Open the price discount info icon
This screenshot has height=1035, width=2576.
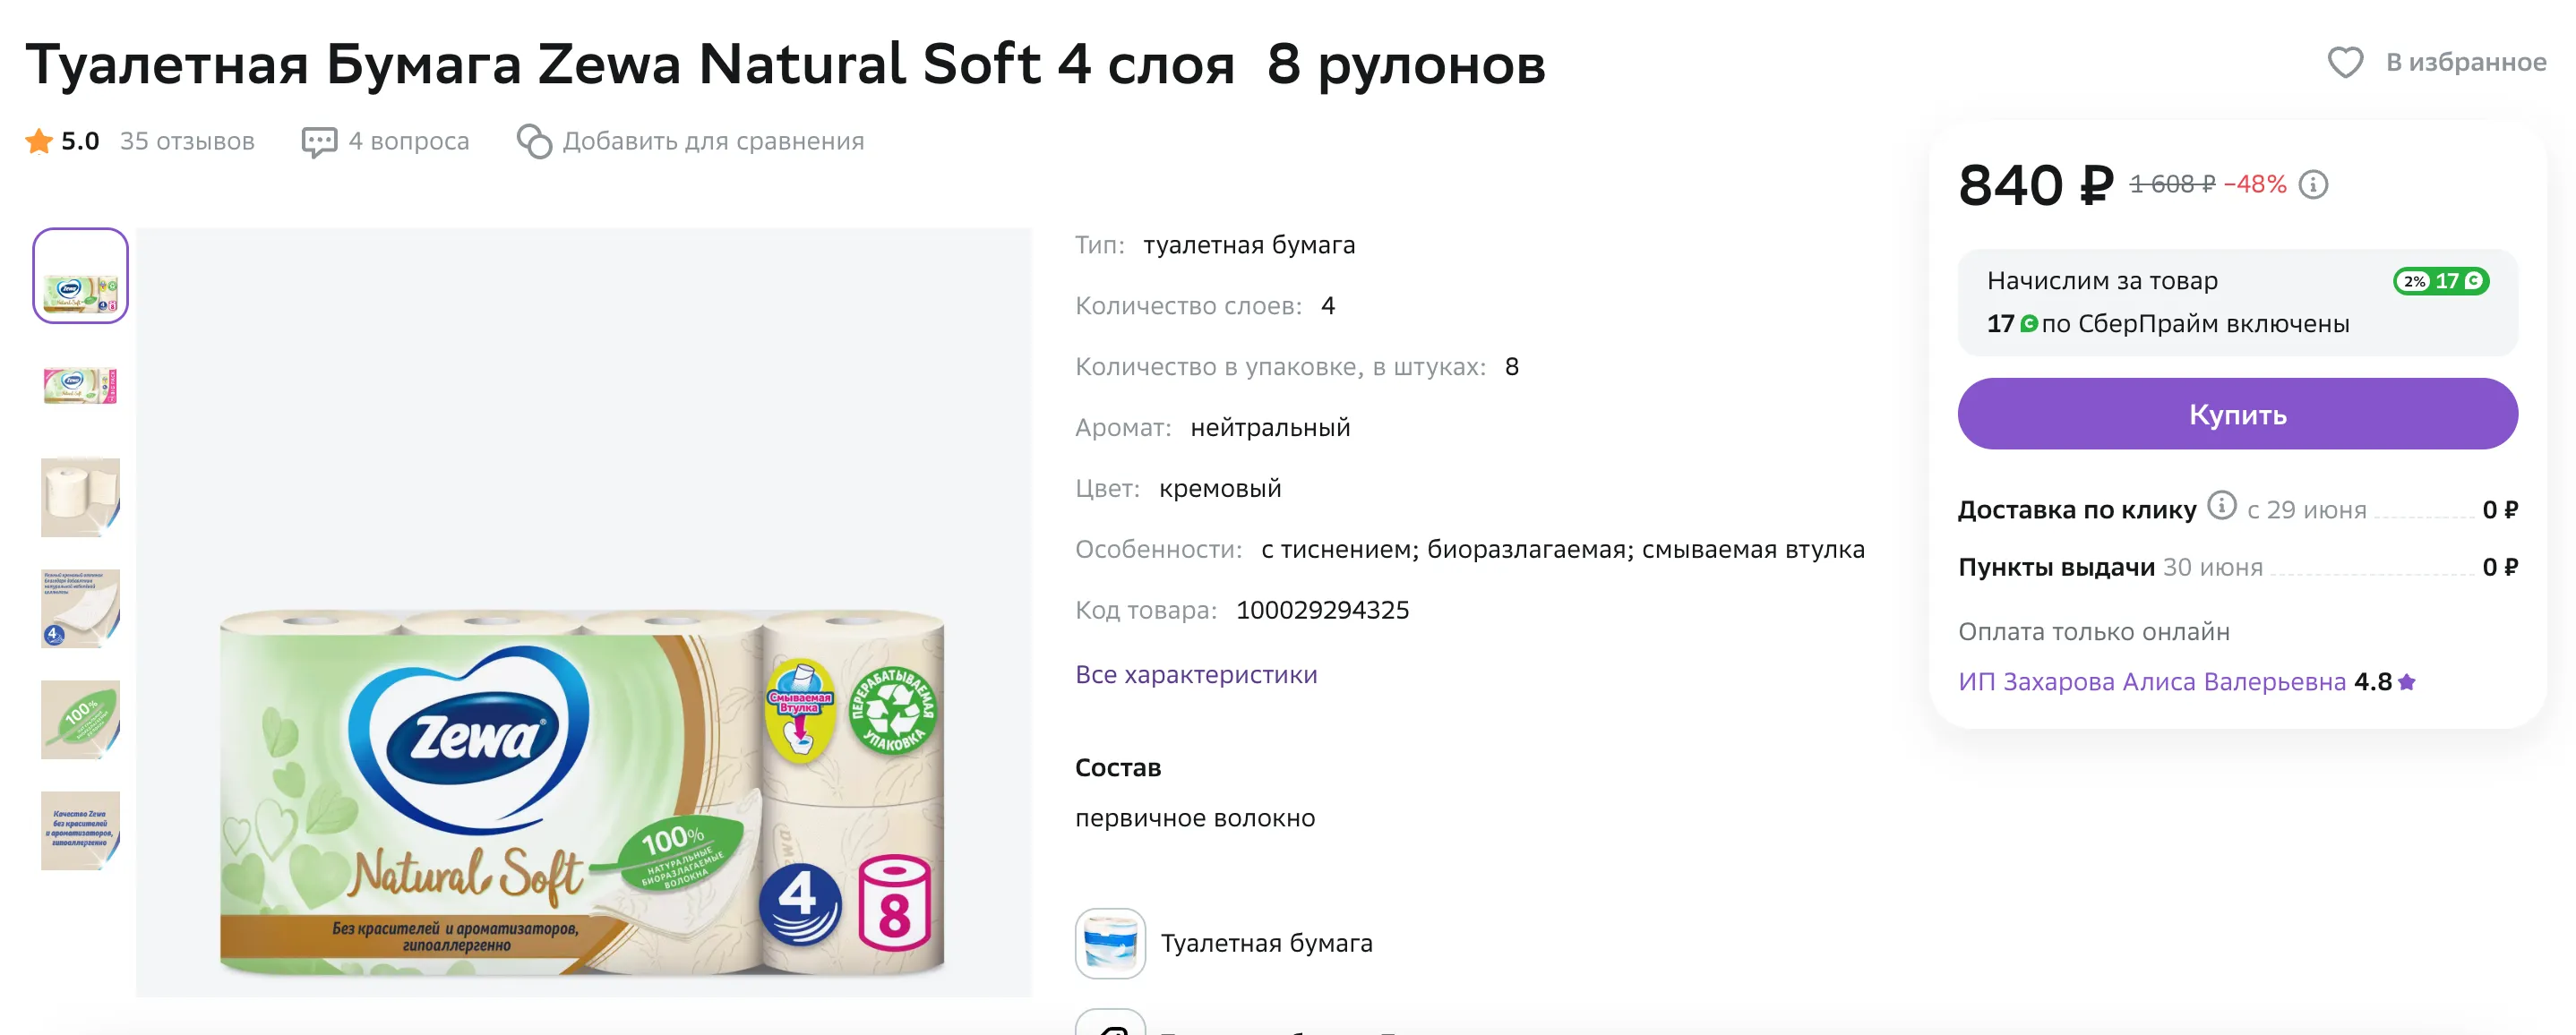(x=2313, y=185)
